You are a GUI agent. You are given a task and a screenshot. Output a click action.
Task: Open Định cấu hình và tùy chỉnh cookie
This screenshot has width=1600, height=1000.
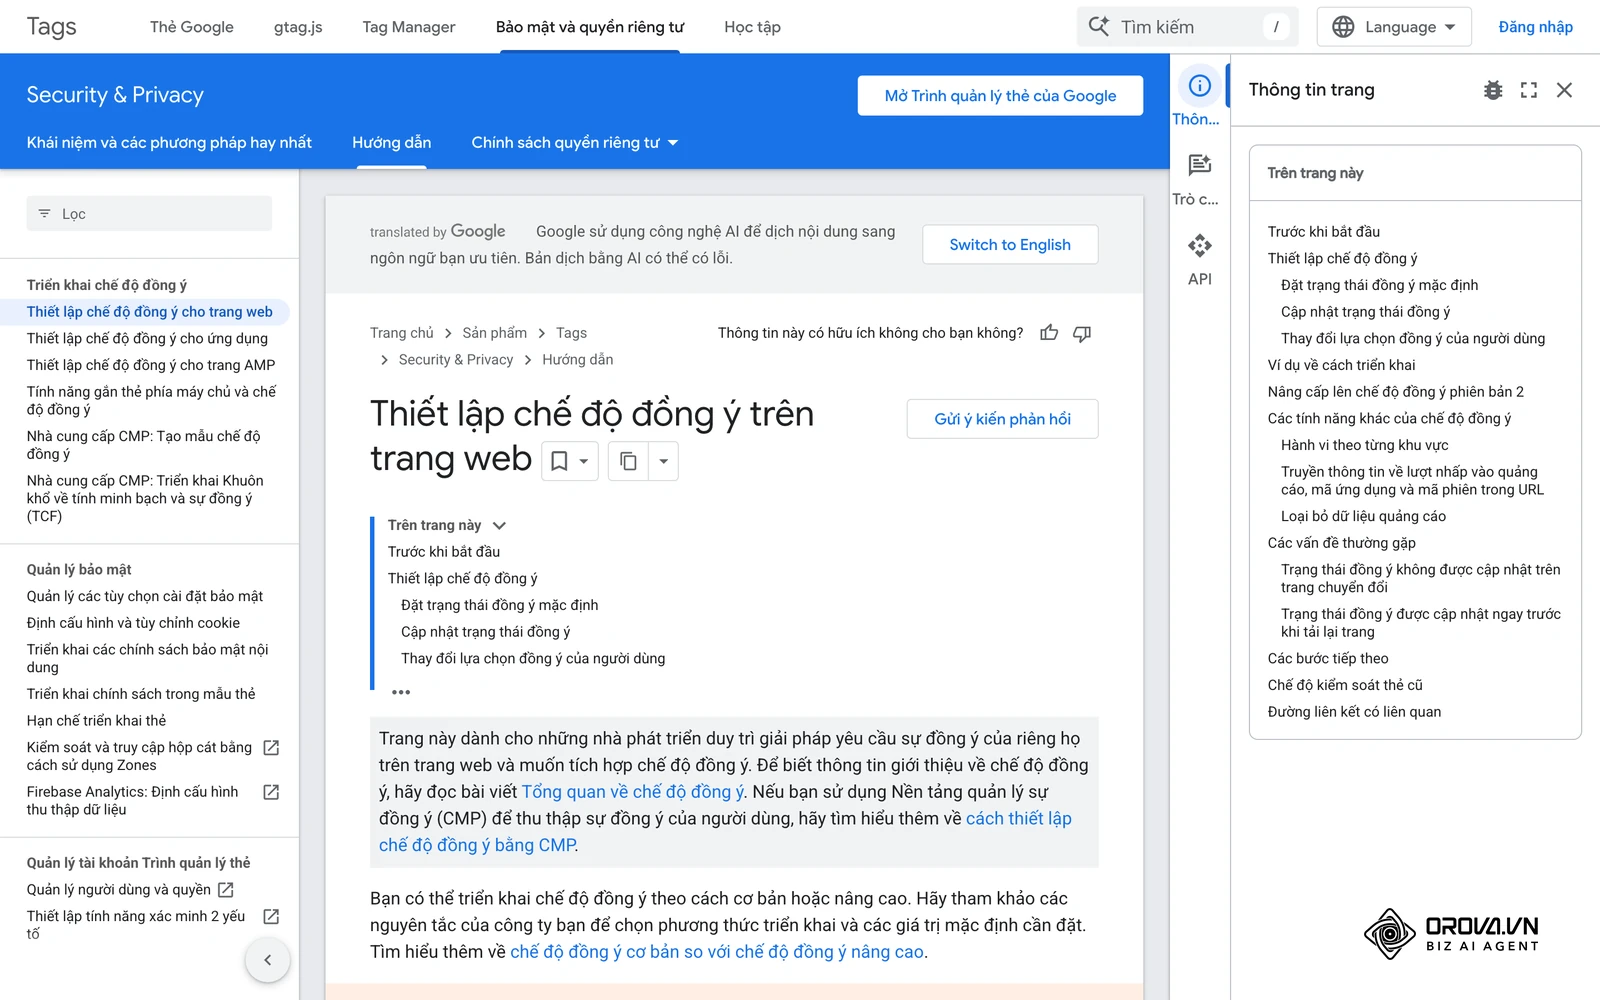133,623
